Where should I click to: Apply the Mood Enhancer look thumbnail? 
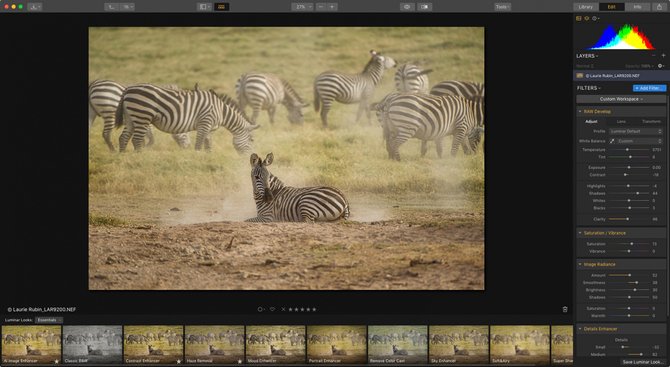(x=276, y=345)
